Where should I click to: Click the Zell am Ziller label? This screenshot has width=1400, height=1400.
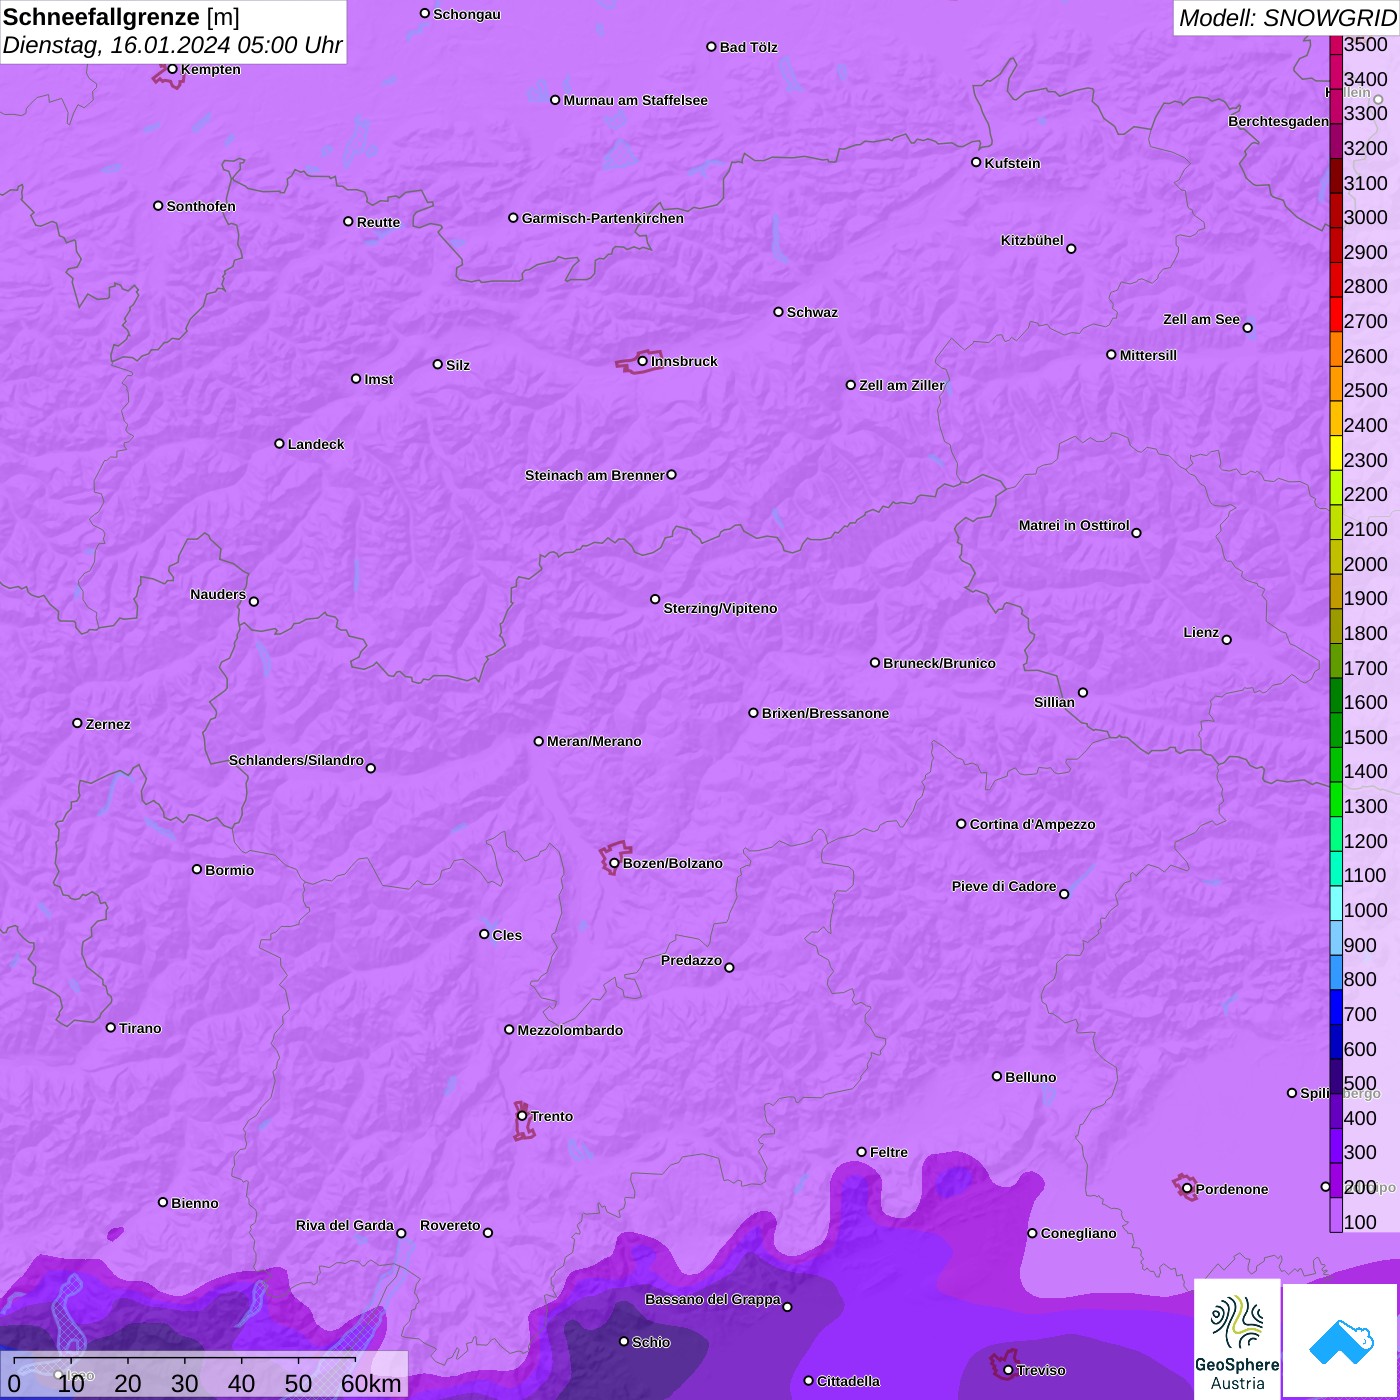click(902, 385)
